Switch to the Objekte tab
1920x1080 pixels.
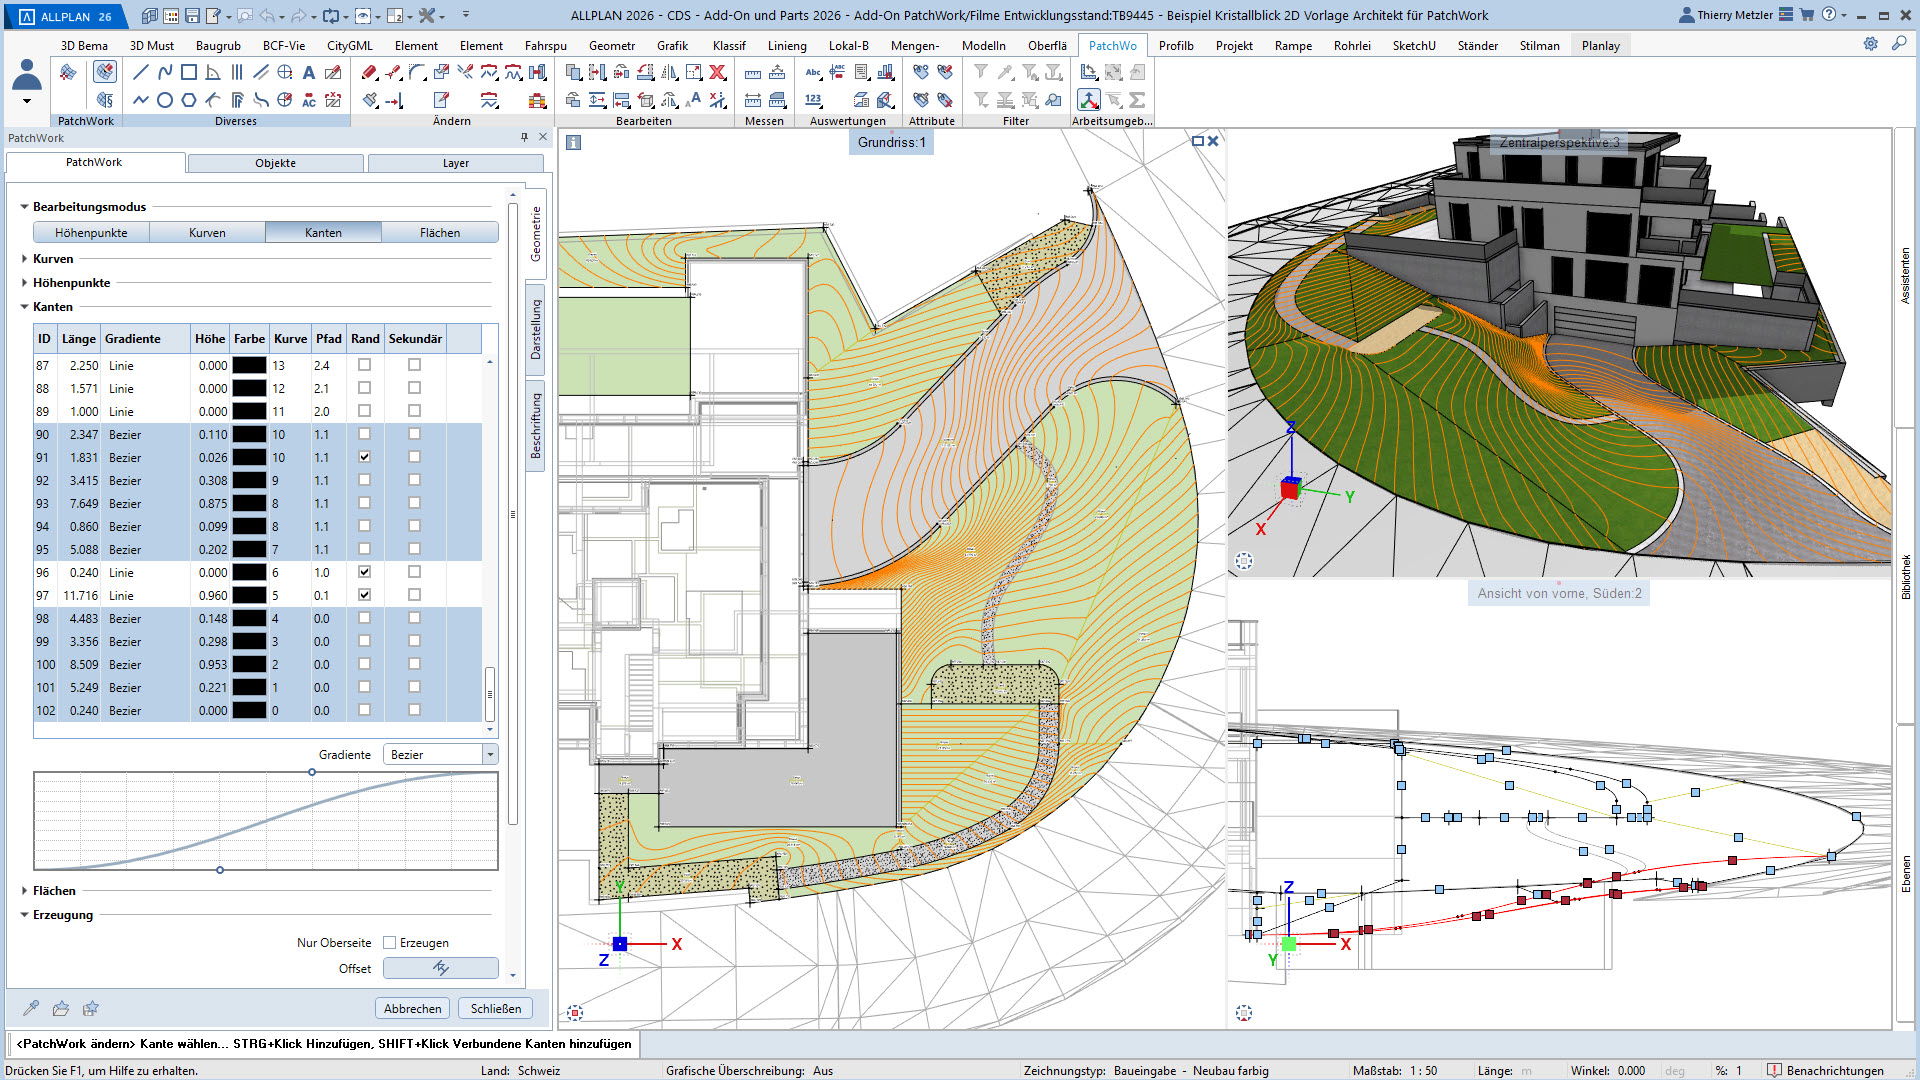tap(275, 163)
